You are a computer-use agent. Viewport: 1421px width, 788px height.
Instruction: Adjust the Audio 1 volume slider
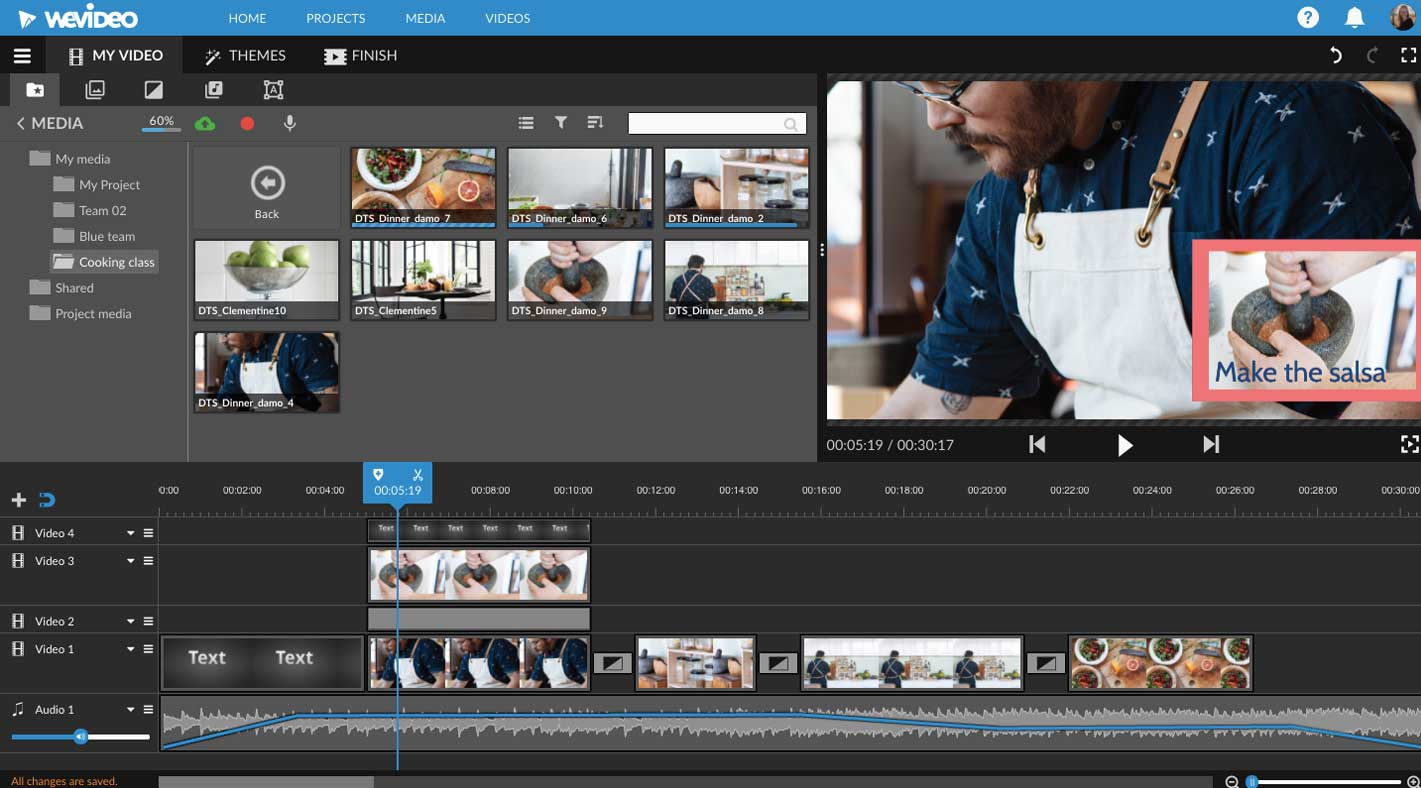[81, 737]
